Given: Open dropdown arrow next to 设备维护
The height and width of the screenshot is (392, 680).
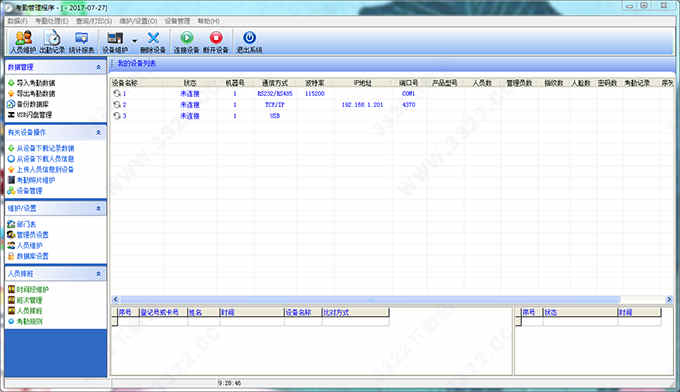Looking at the screenshot, I should [134, 41].
